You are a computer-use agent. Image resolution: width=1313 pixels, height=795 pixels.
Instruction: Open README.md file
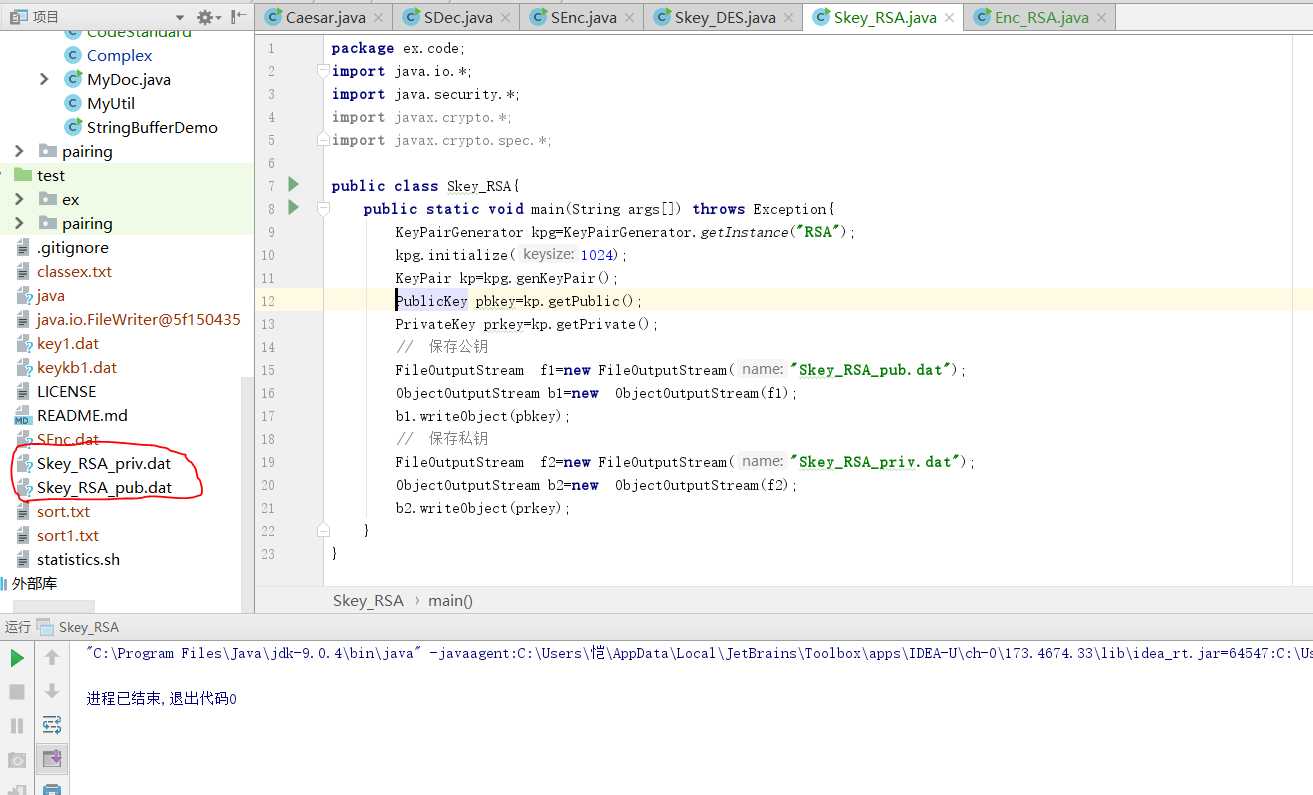coord(82,415)
